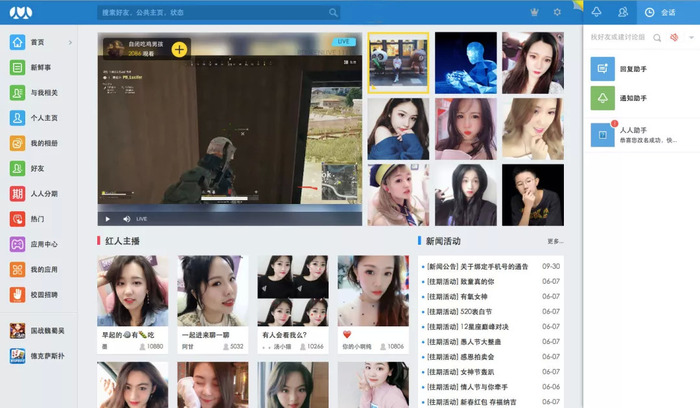
Task: Open the 个人主页 profile sidebar icon
Action: coord(17,118)
